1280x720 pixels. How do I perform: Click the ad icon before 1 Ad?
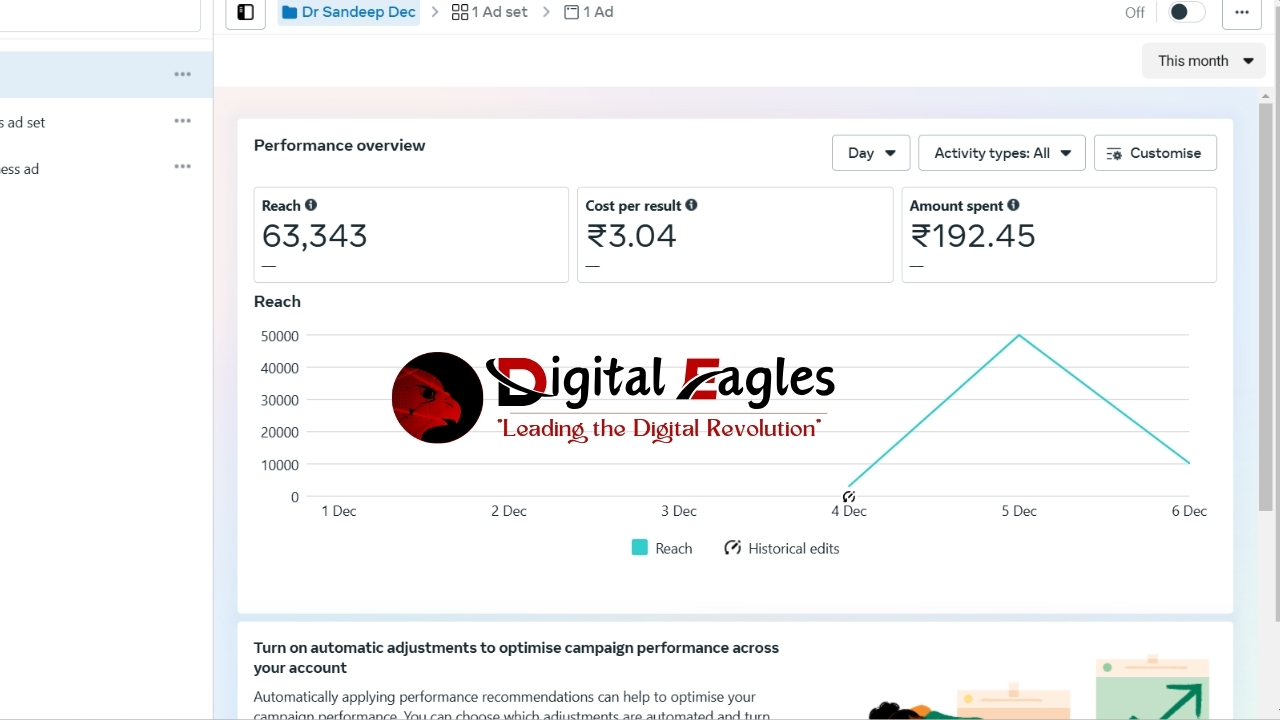pyautogui.click(x=572, y=12)
